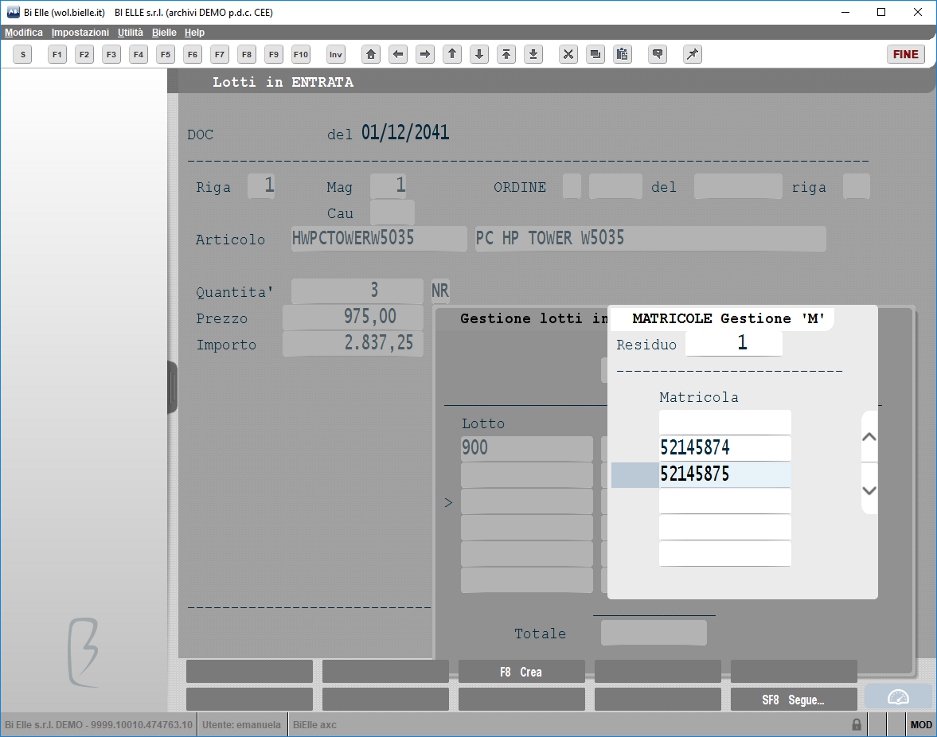Screen dimensions: 937x737
Task: Click the up arrow with top bar icon
Action: coord(506,54)
